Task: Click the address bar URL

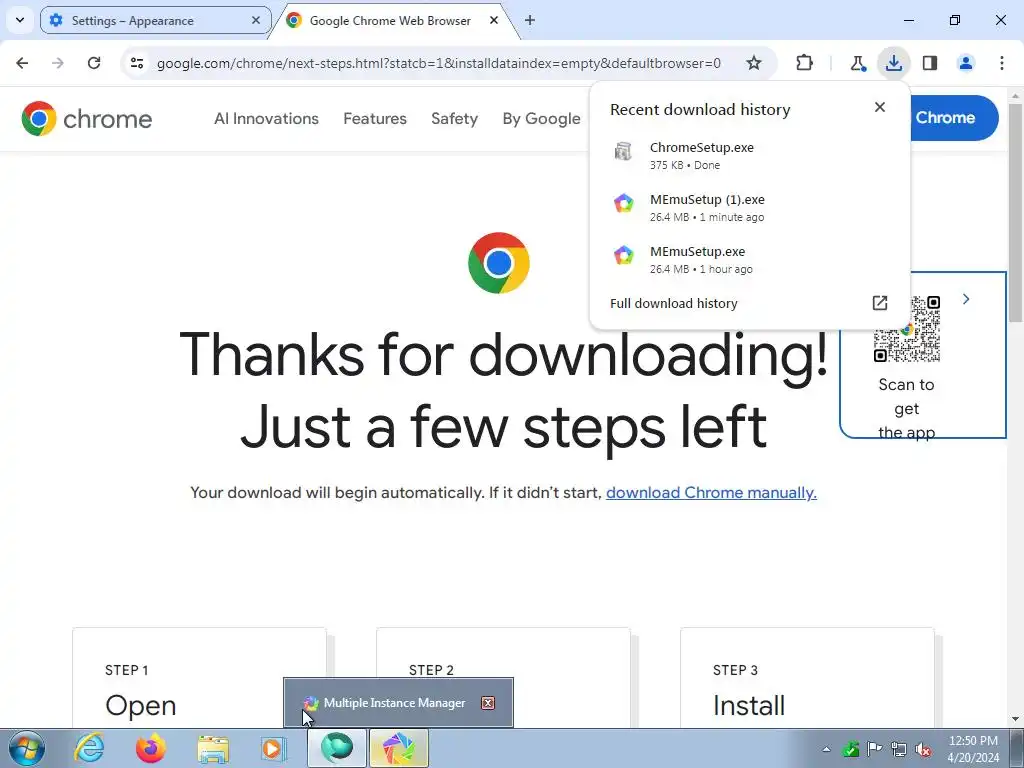Action: point(439,63)
